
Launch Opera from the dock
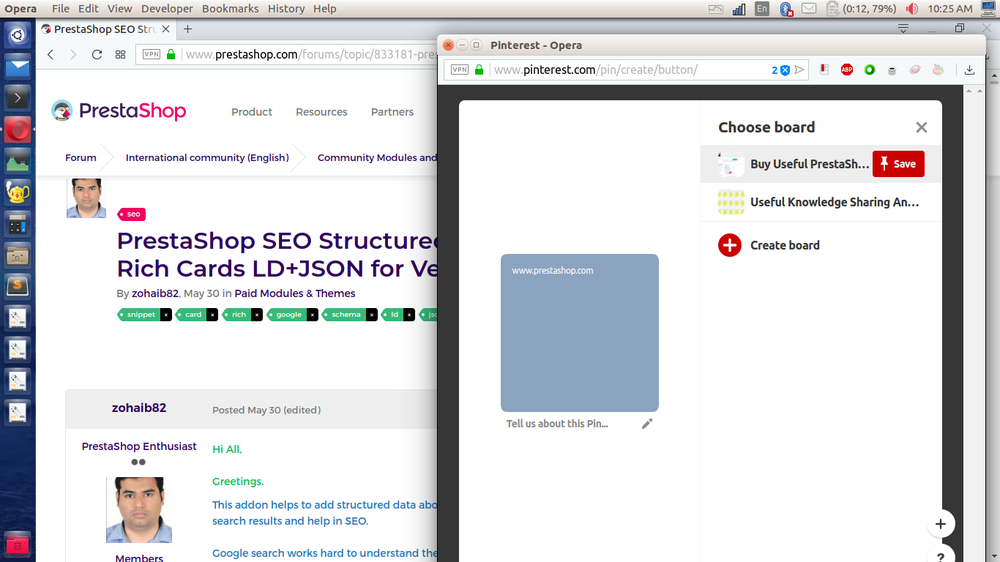[x=17, y=130]
